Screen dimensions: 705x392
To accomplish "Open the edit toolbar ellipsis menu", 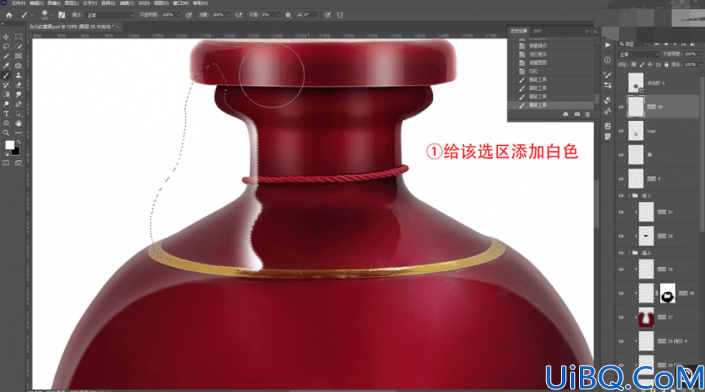I will [18, 133].
